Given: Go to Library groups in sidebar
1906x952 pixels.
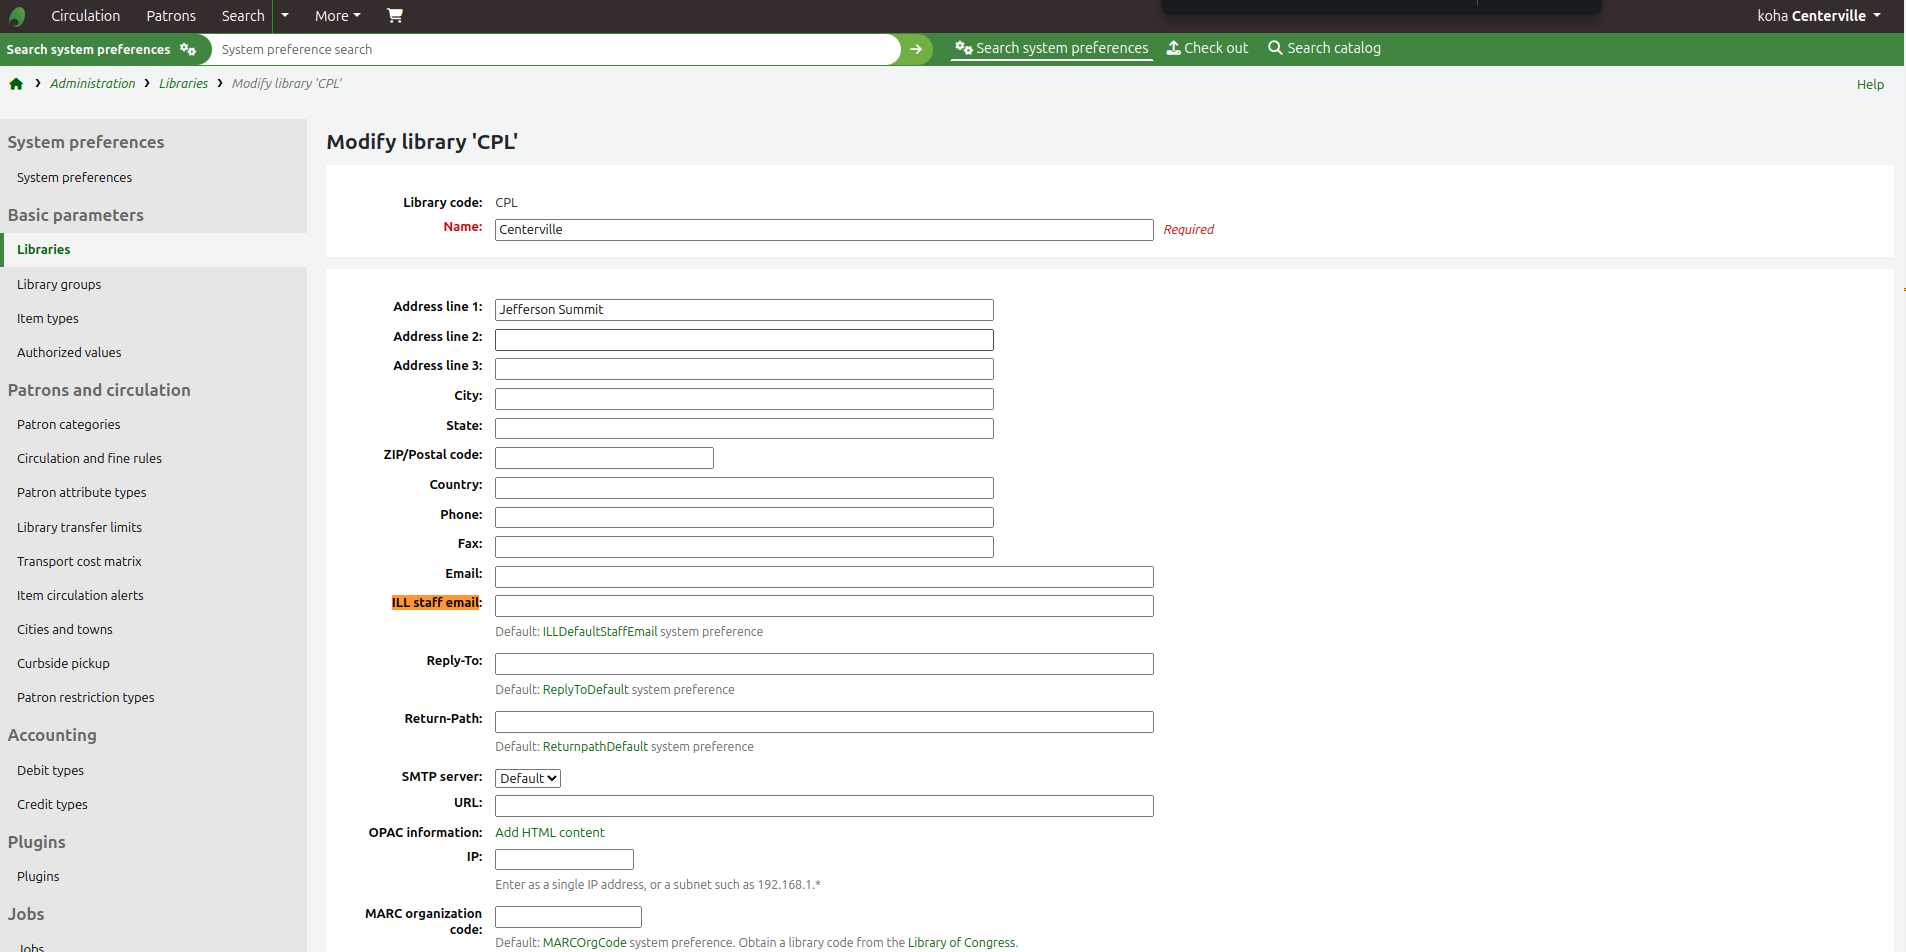Looking at the screenshot, I should (x=59, y=284).
